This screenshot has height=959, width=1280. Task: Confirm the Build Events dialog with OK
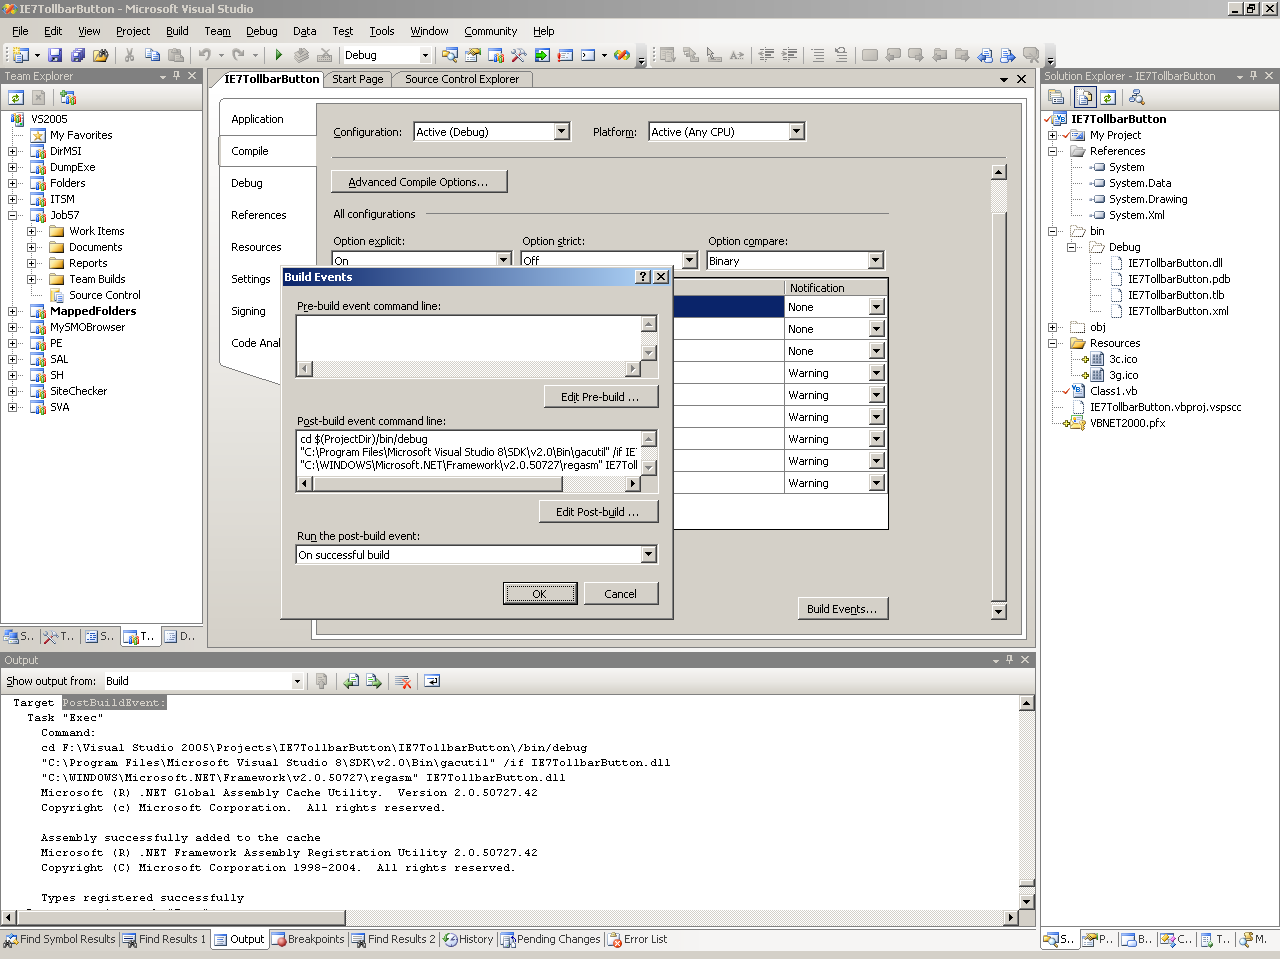(540, 594)
